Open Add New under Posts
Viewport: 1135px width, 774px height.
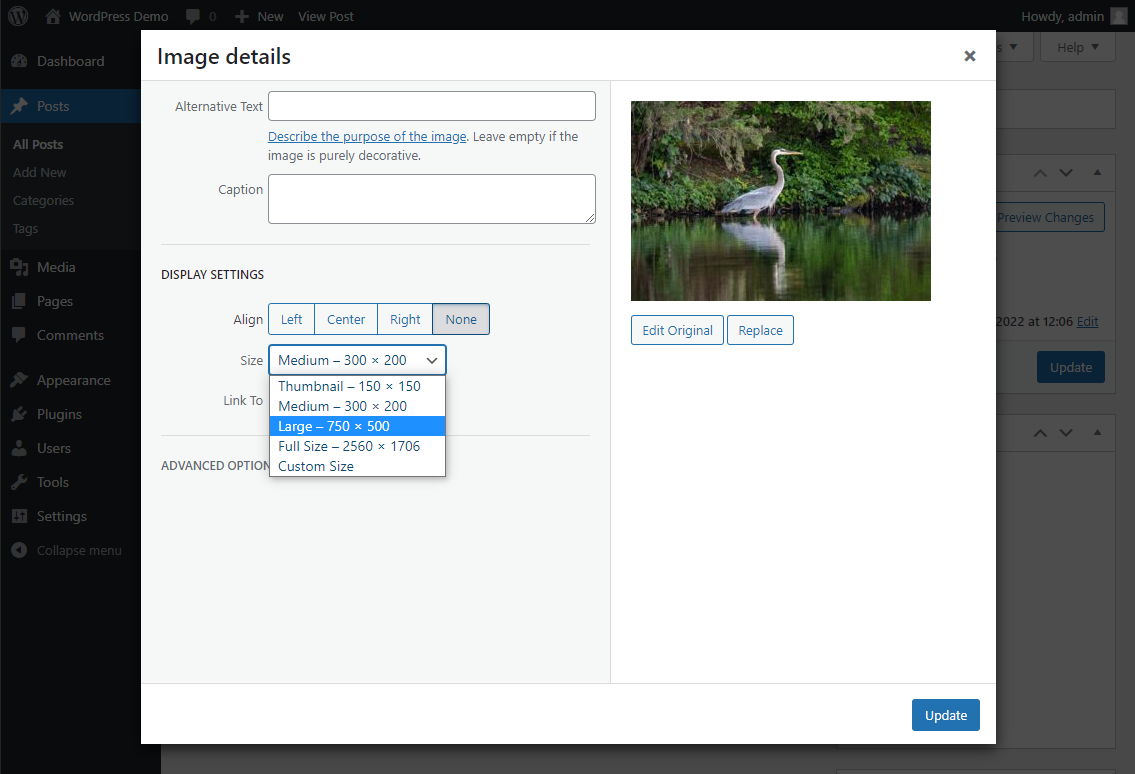click(x=40, y=172)
